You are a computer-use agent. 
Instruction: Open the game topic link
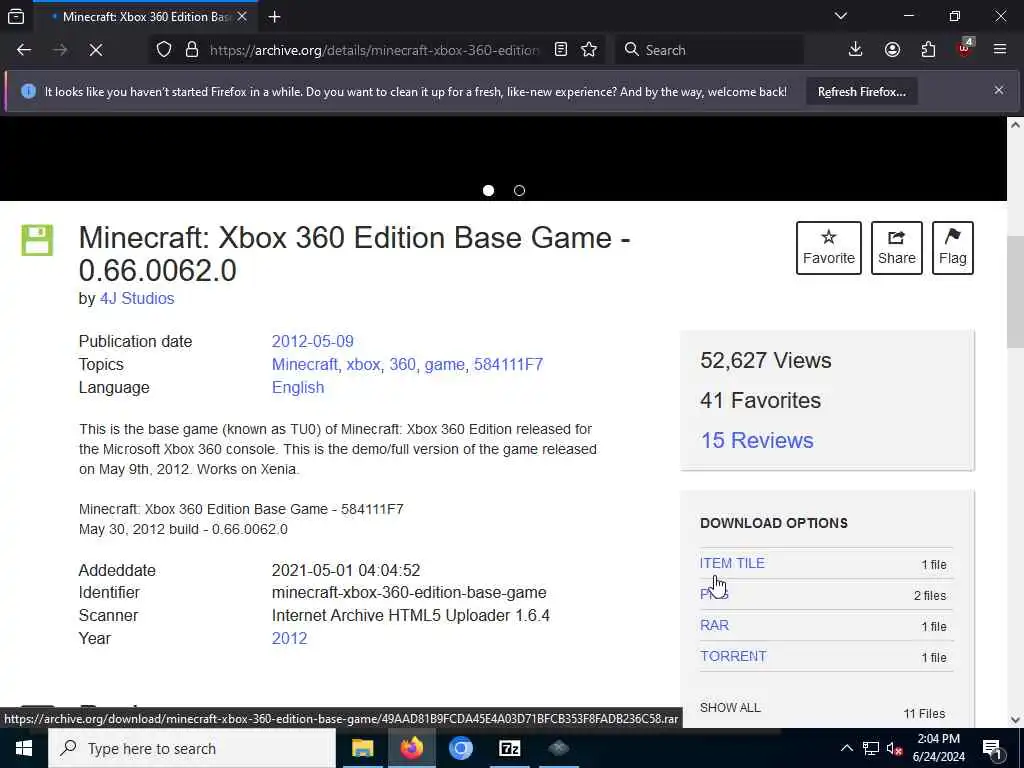tap(444, 364)
